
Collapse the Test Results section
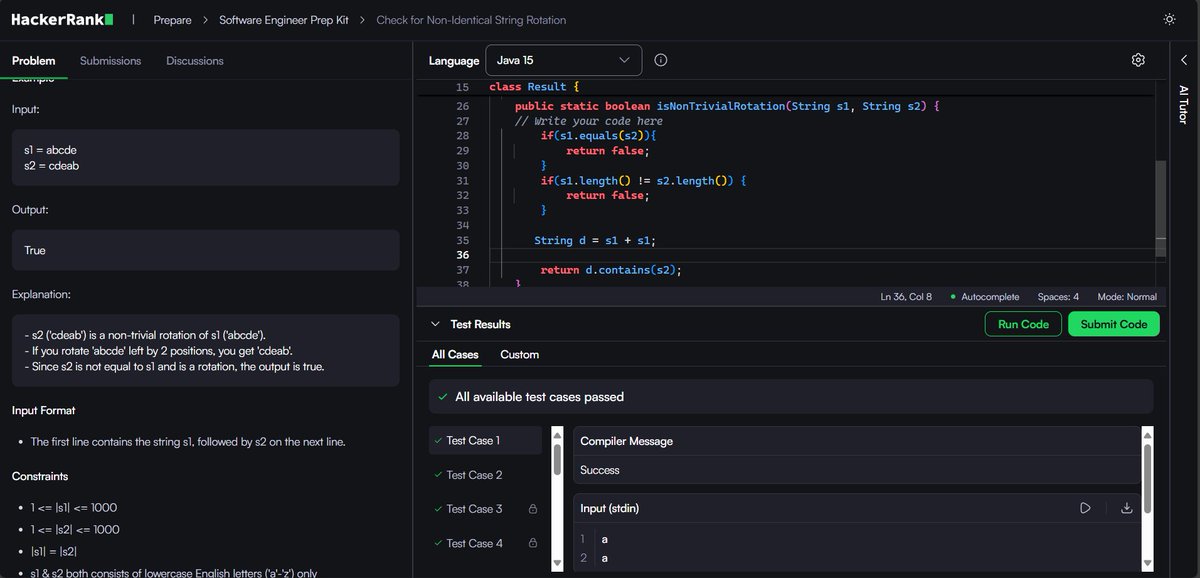click(434, 323)
